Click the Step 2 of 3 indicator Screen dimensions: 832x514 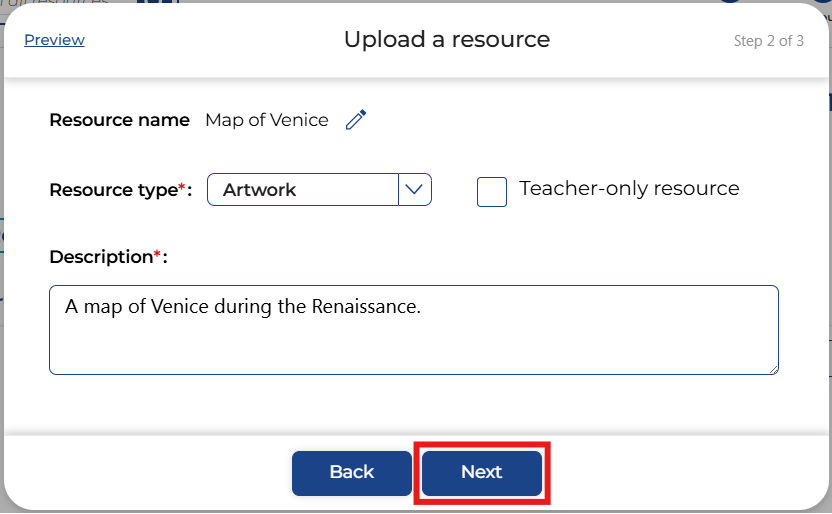(768, 41)
